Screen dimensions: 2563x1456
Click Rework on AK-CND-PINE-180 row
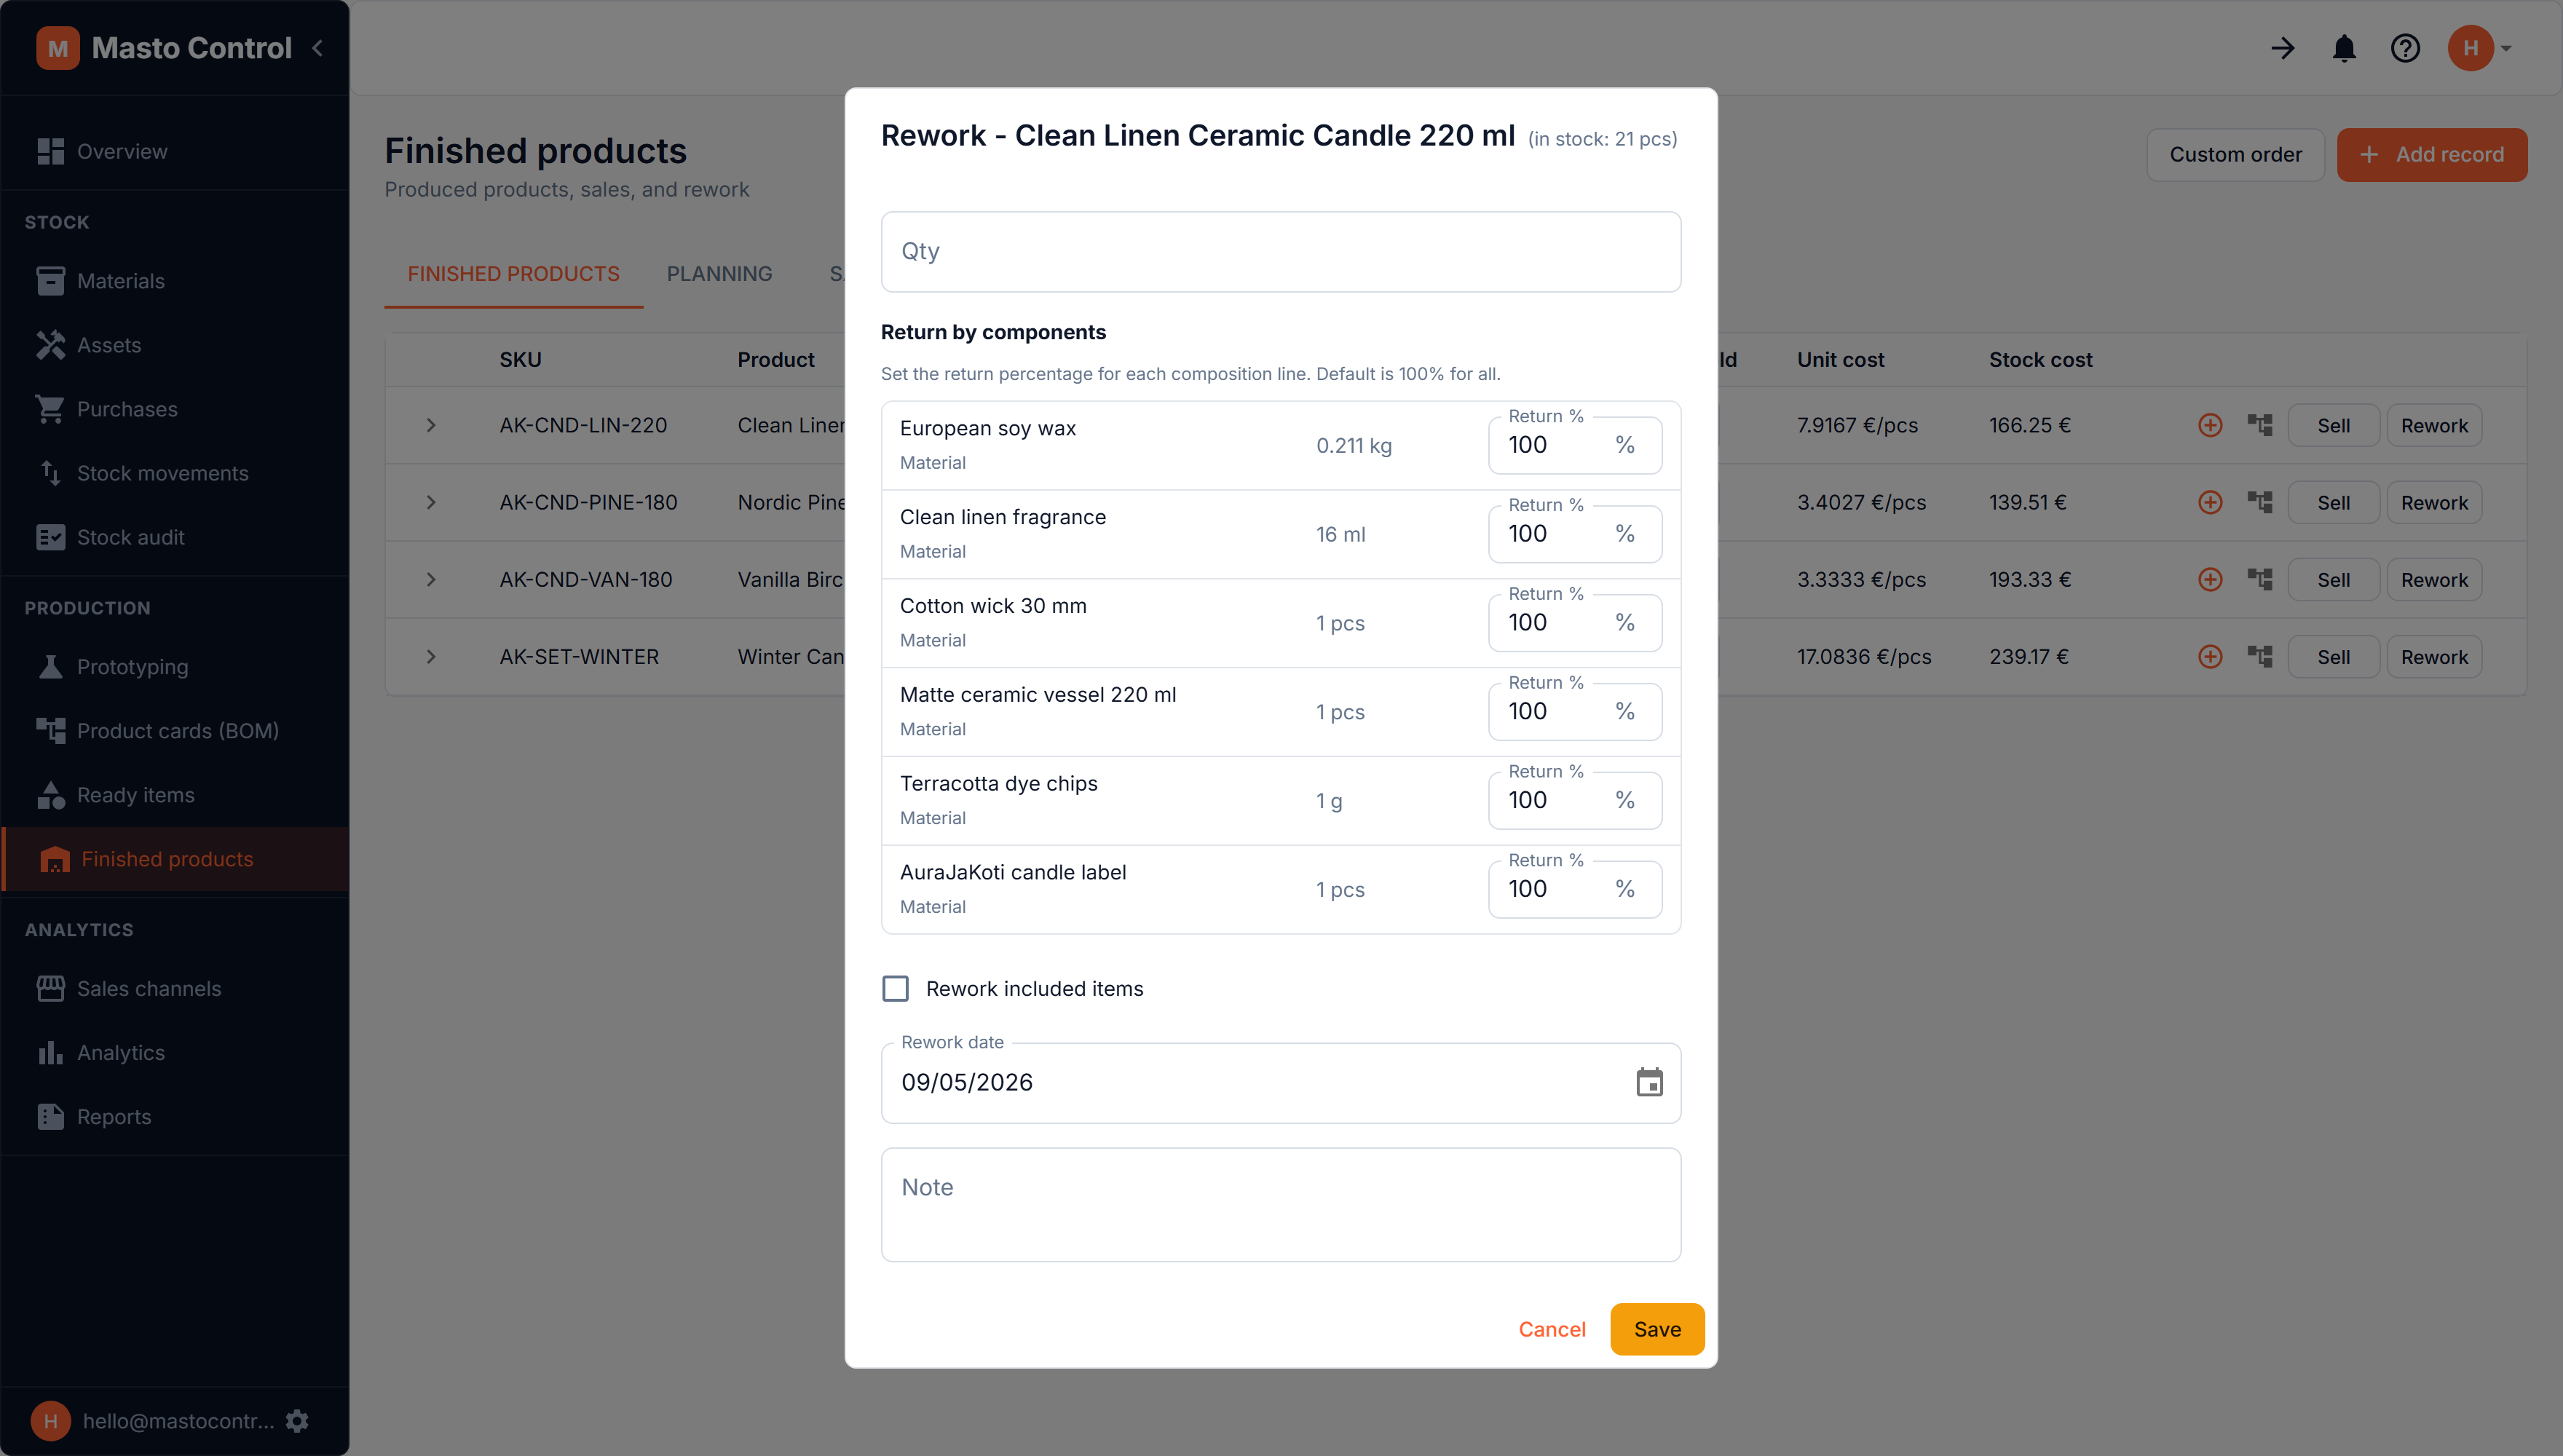pyautogui.click(x=2434, y=502)
